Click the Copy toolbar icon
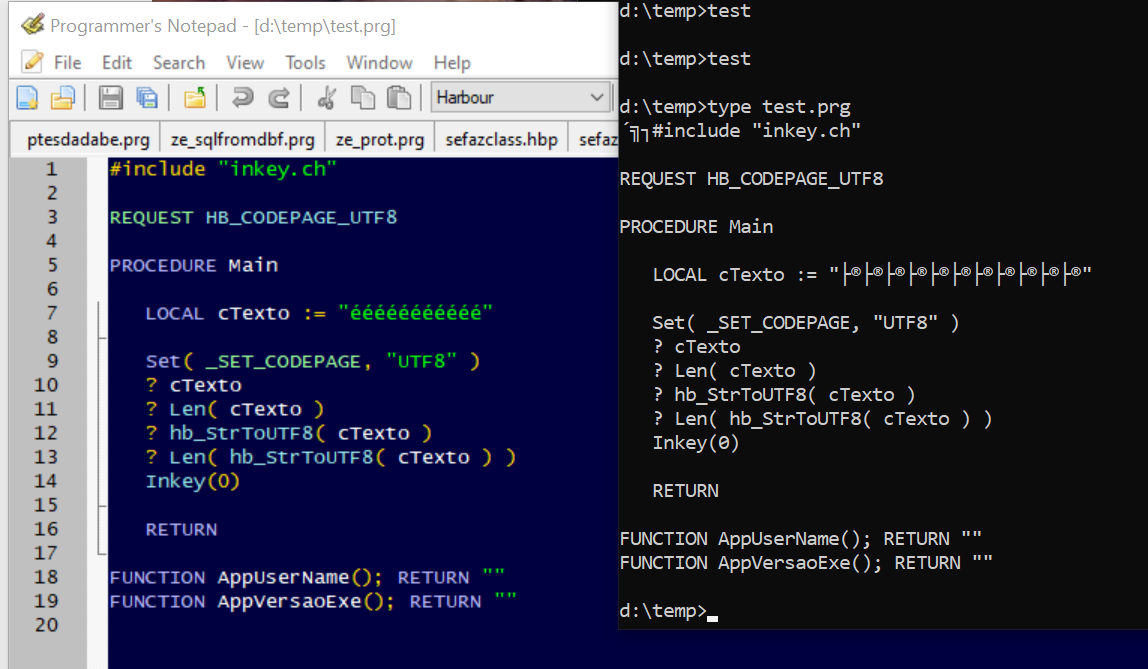 [363, 97]
